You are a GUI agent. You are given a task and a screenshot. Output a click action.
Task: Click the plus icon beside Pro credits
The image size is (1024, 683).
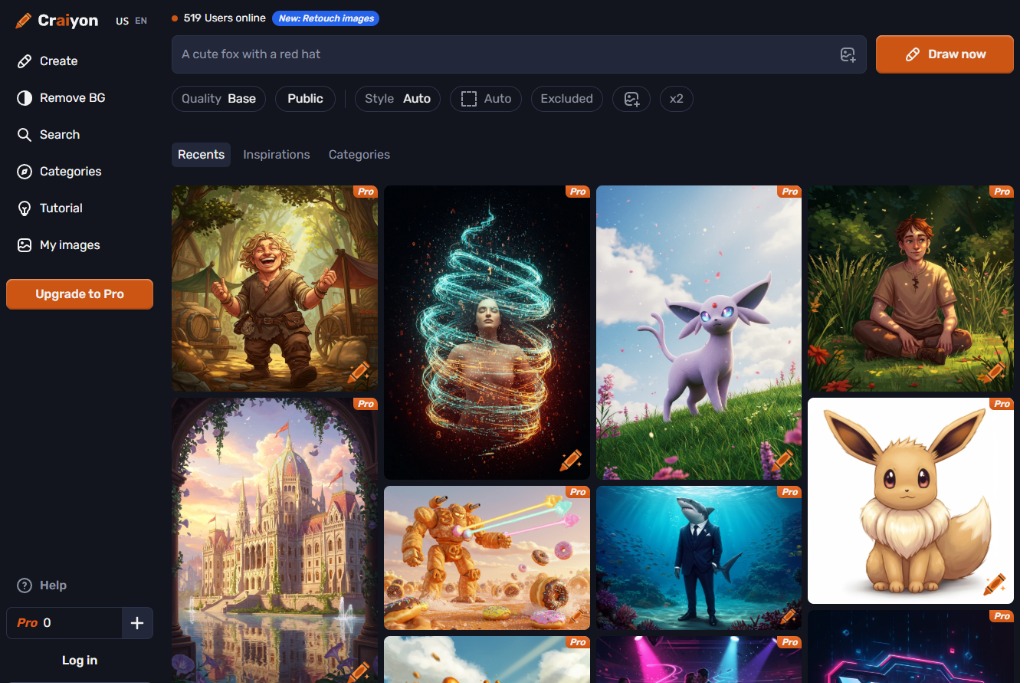(137, 623)
